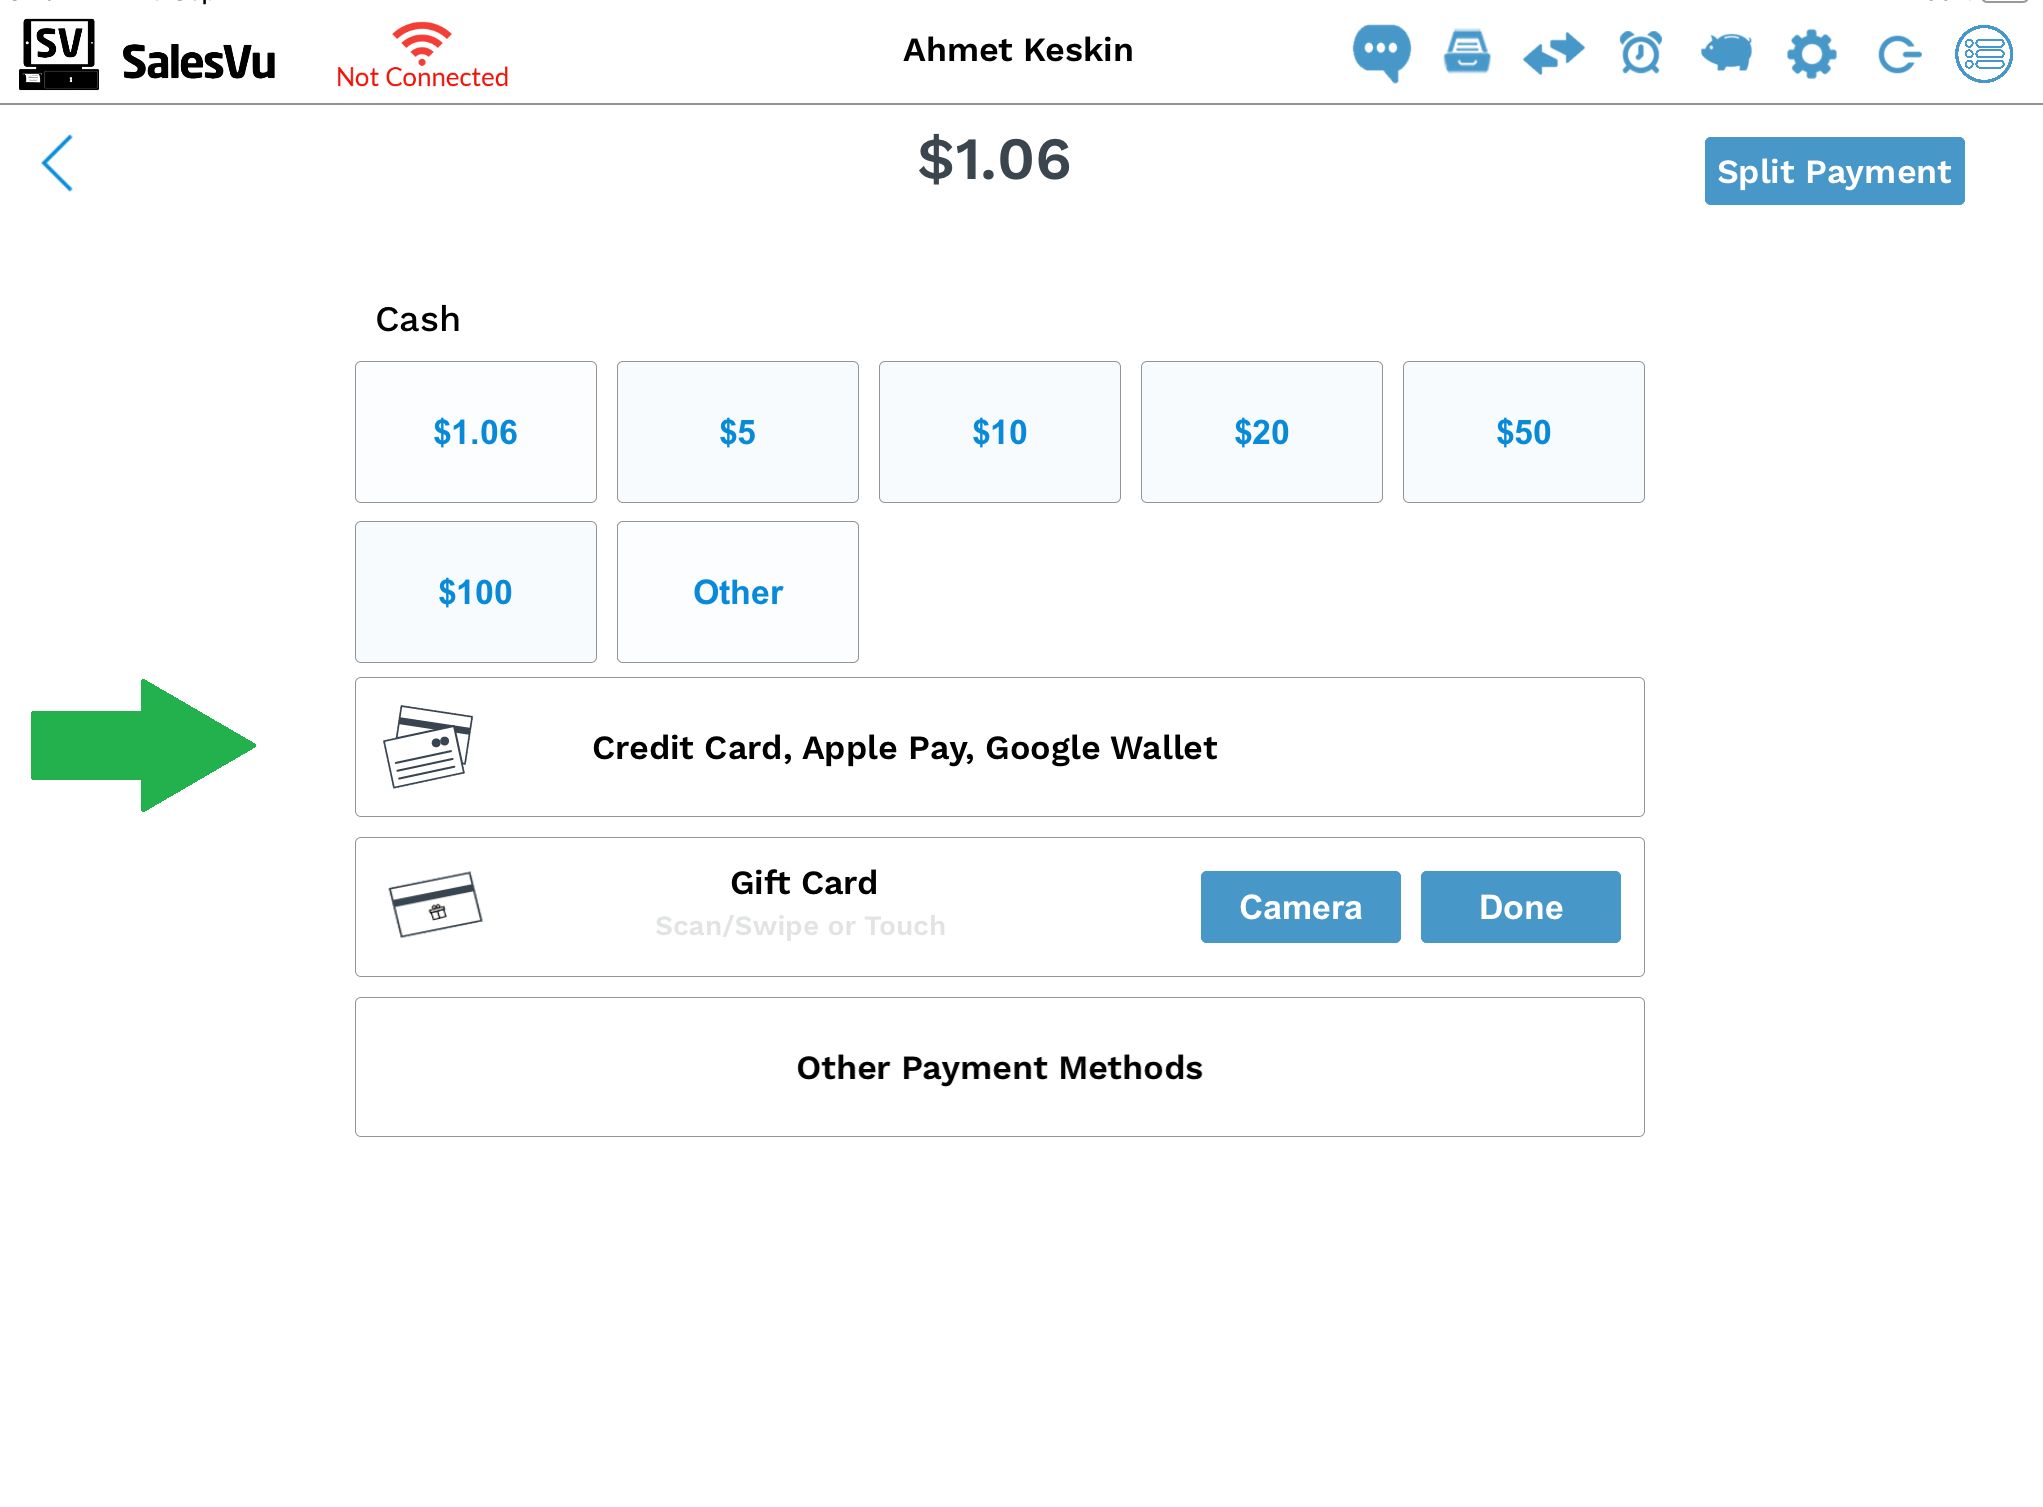
Task: Open the round list menu icon
Action: [1984, 54]
